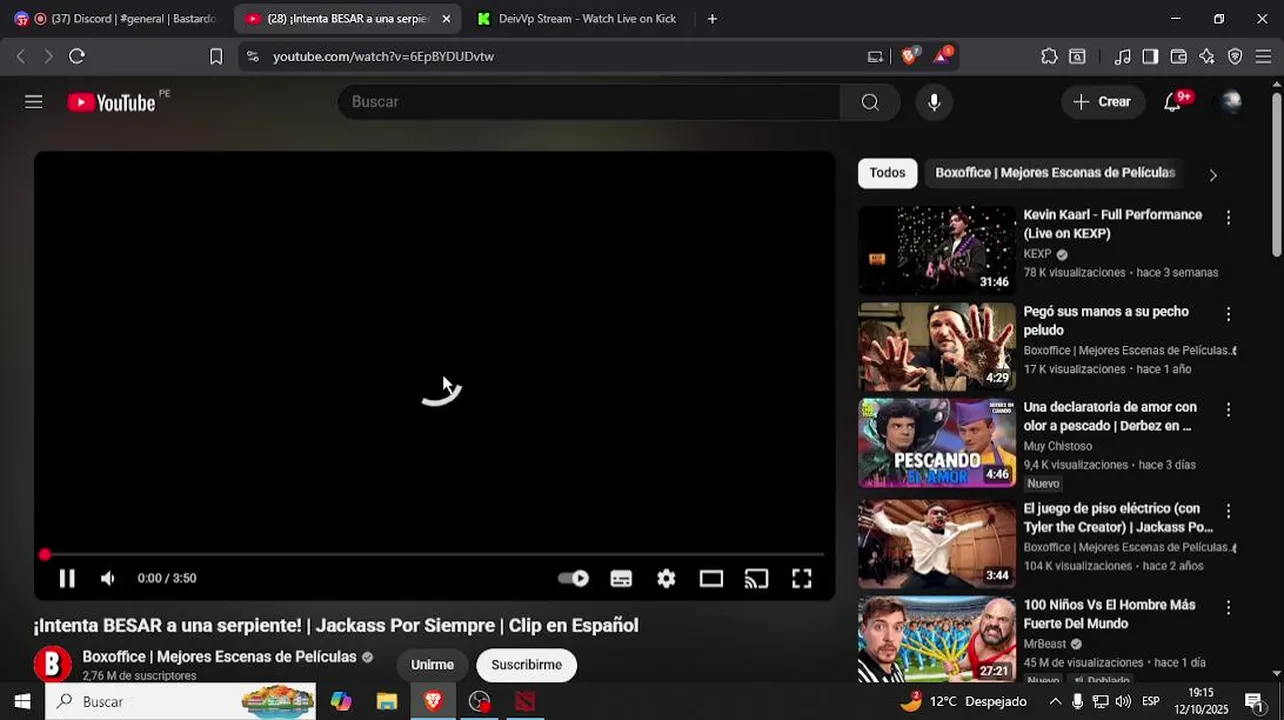Image resolution: width=1284 pixels, height=720 pixels.
Task: Open the account avatar menu
Action: point(1232,102)
